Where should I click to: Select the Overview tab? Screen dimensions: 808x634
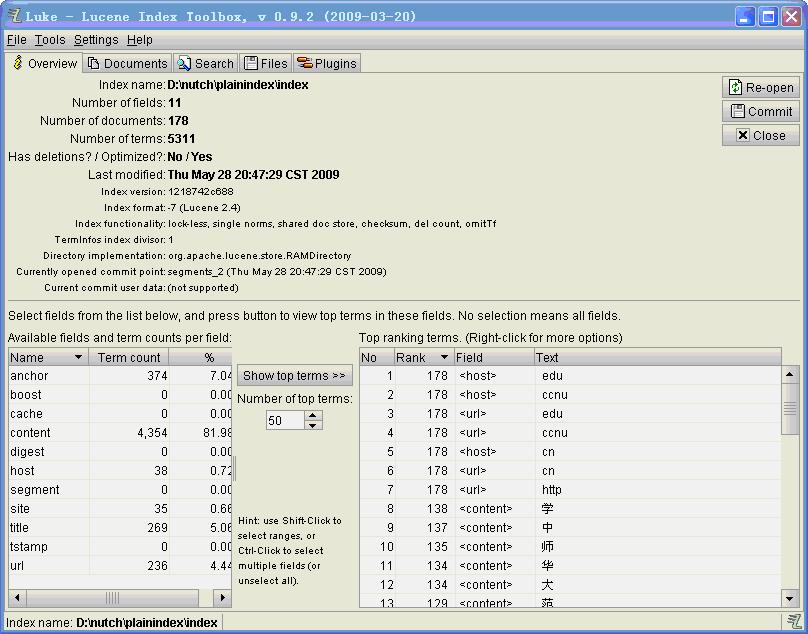coord(44,63)
